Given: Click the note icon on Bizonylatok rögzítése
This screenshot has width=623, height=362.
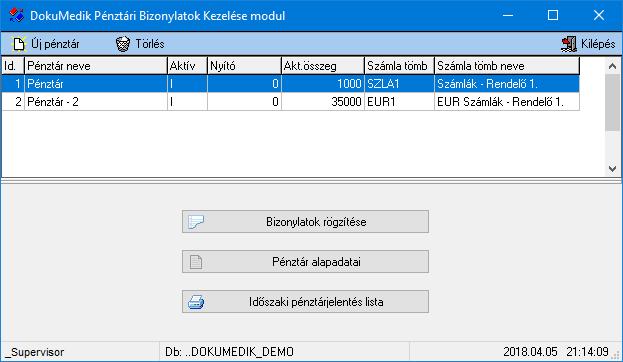Looking at the screenshot, I should (x=196, y=222).
